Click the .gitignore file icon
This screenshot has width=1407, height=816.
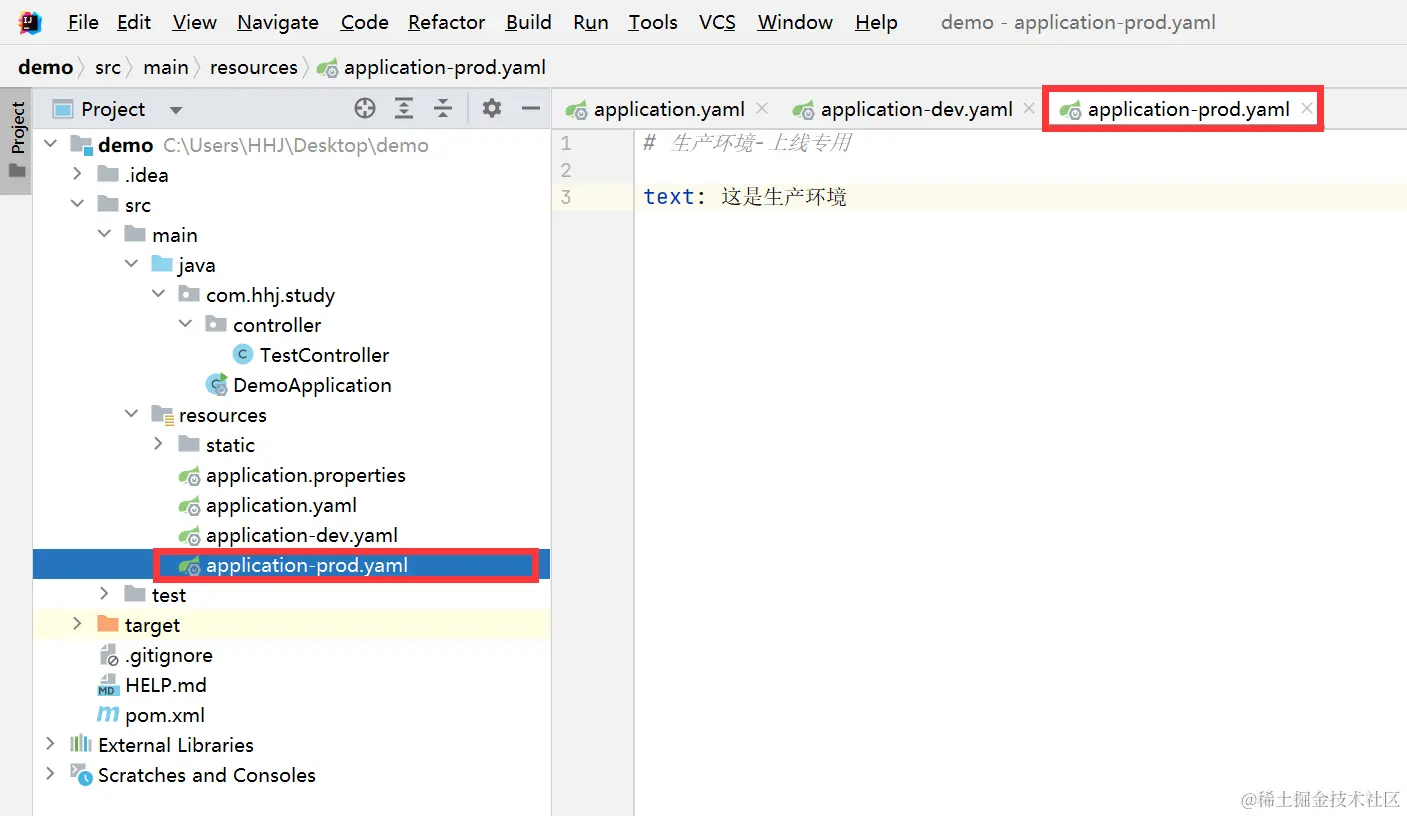pyautogui.click(x=108, y=655)
